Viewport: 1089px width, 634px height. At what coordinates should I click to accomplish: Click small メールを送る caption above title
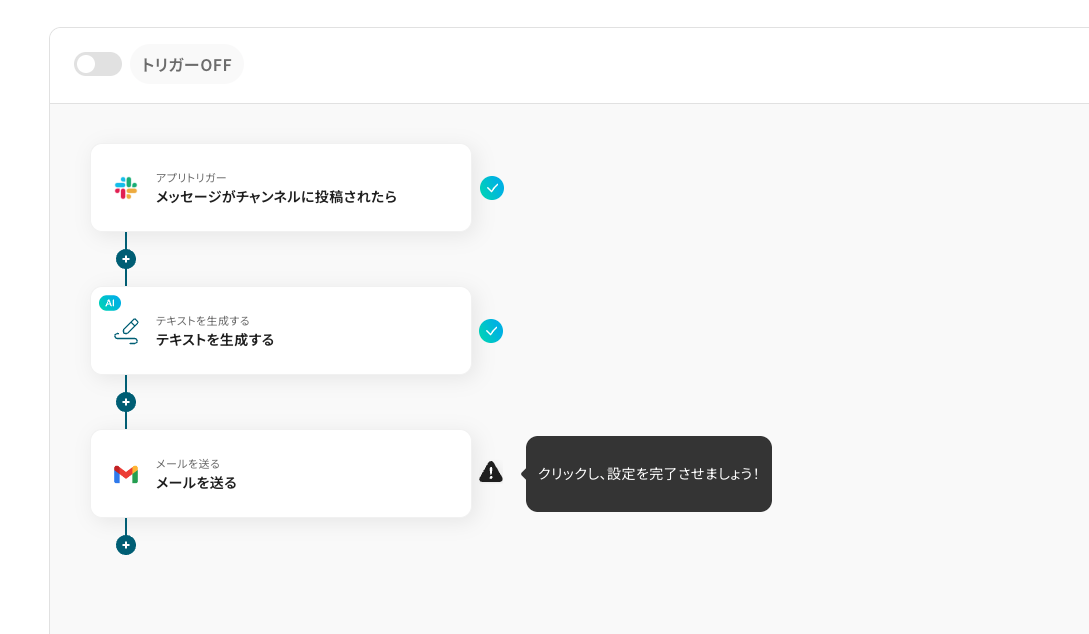188,464
